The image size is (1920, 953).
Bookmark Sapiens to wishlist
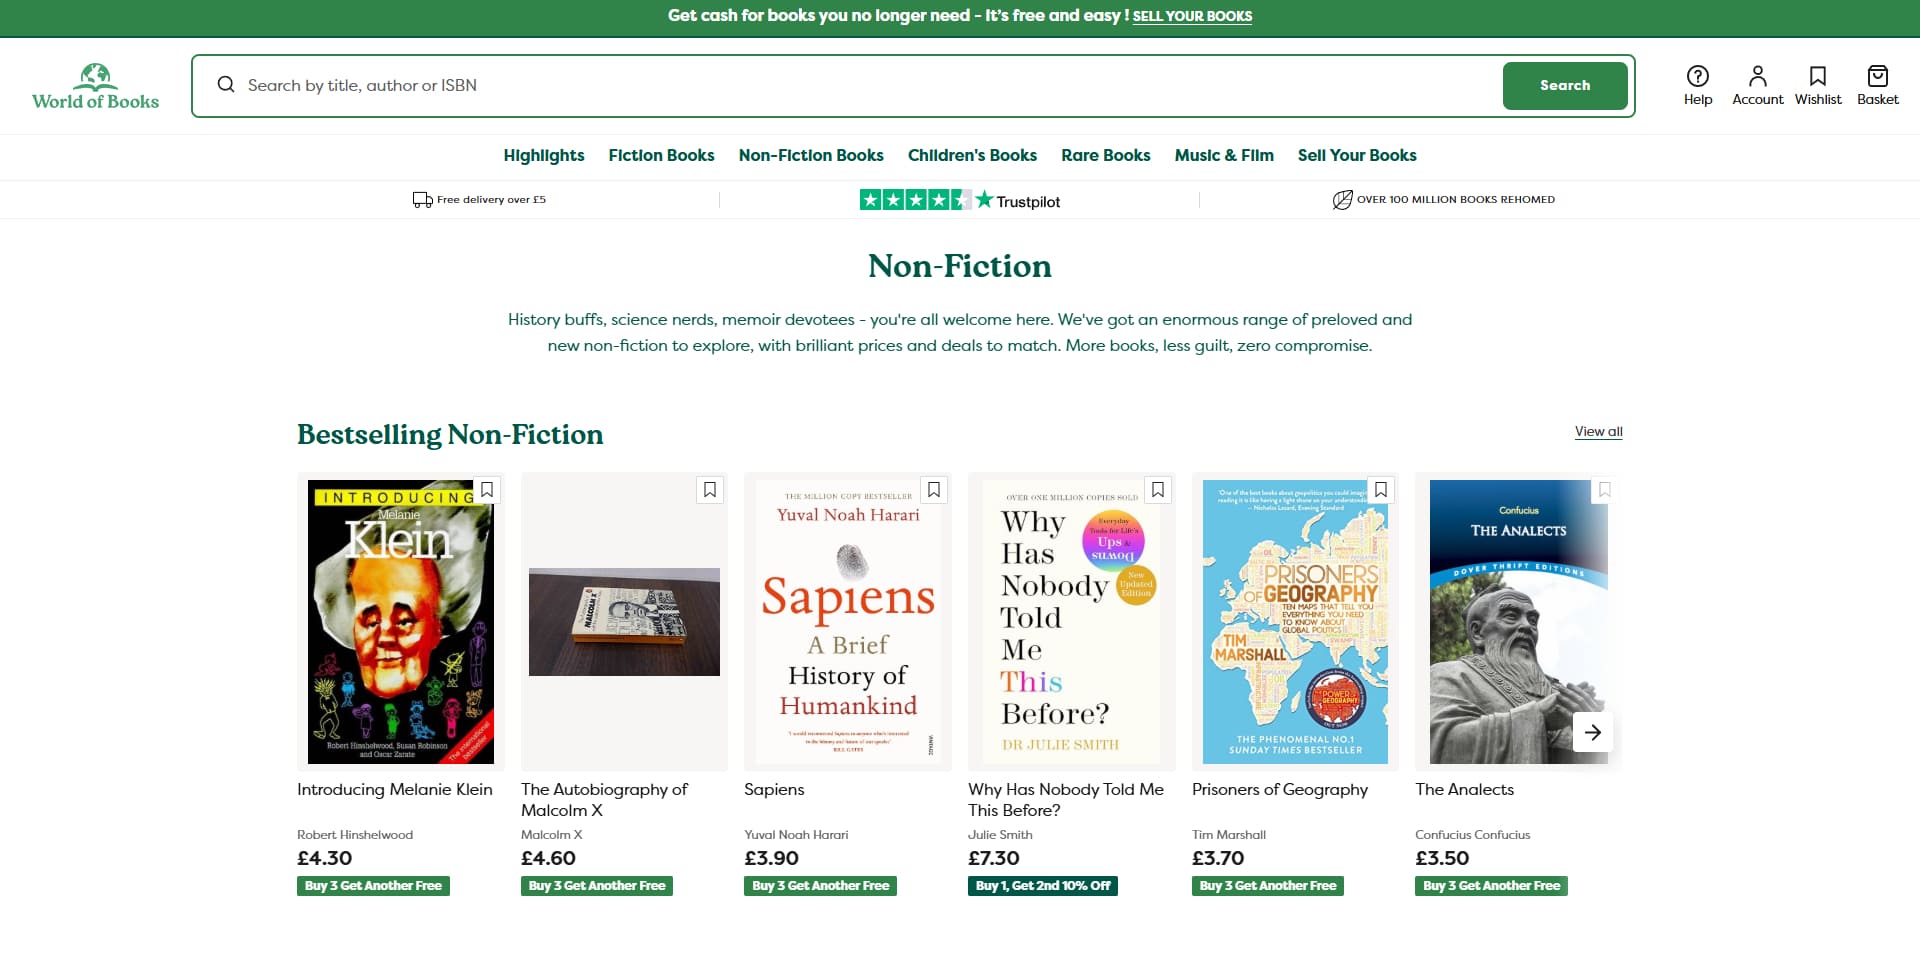click(934, 490)
